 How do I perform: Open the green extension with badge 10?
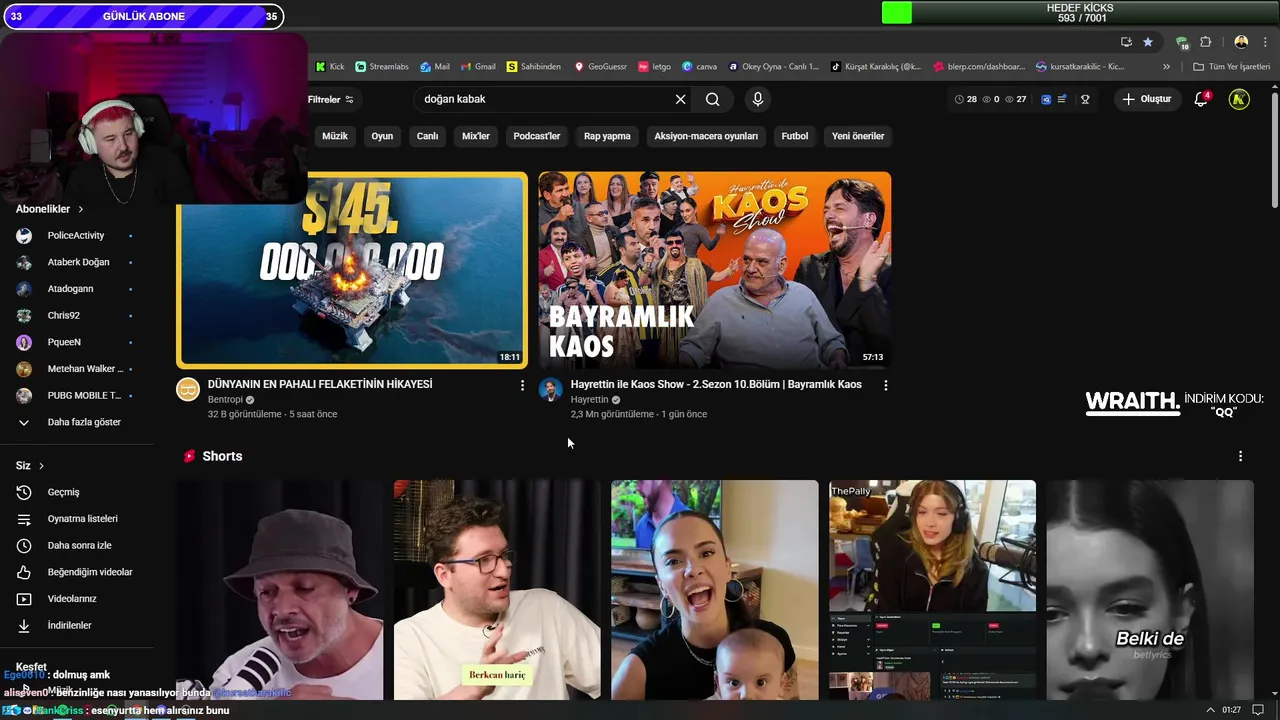1182,42
